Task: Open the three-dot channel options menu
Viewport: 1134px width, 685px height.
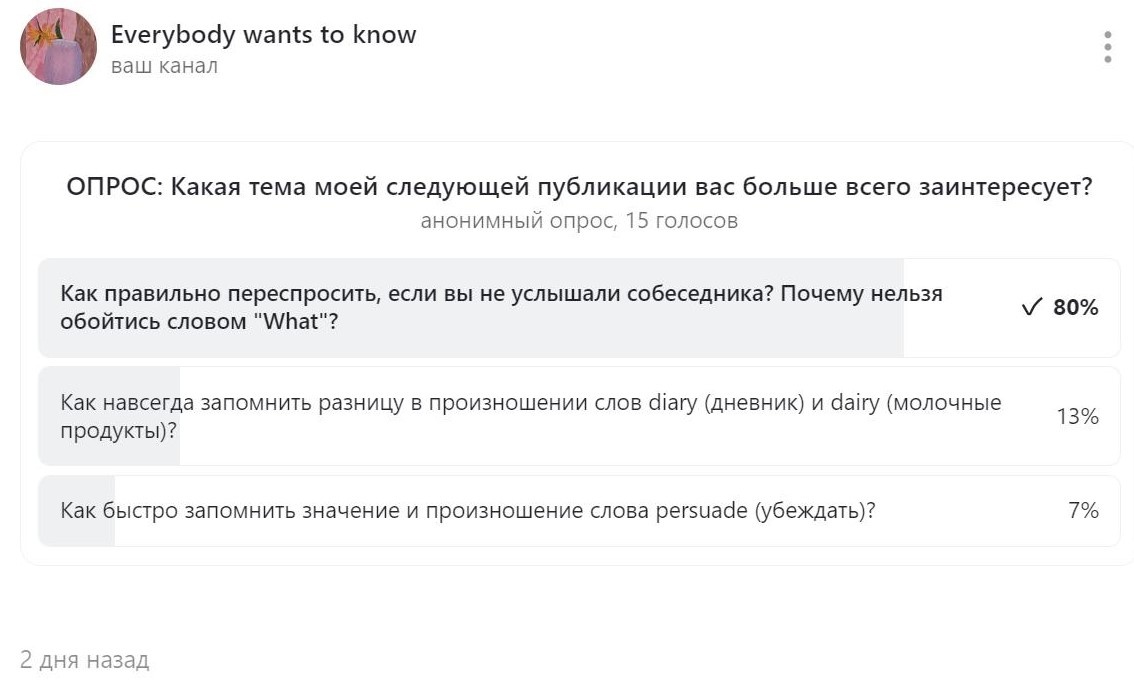Action: click(1107, 46)
